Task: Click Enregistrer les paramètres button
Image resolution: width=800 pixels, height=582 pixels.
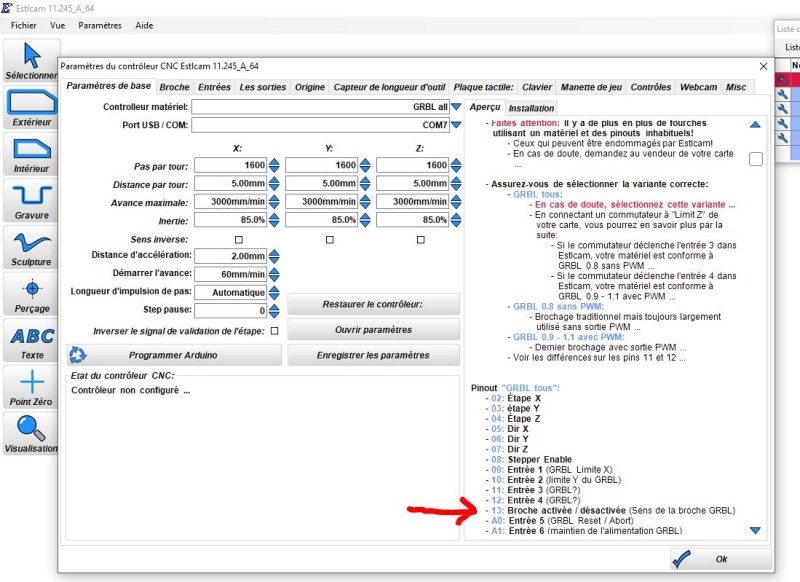Action: pos(373,355)
